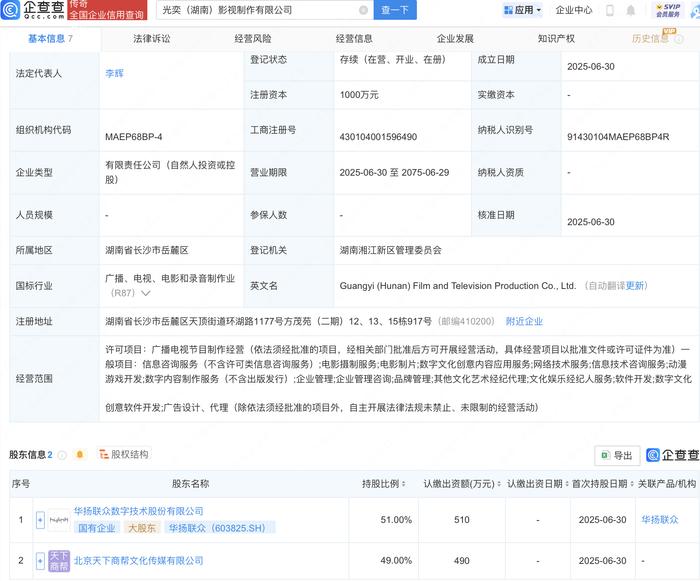This screenshot has width=700, height=581.
Task: Click the 股东信息 info circle icon
Action: [x=62, y=455]
